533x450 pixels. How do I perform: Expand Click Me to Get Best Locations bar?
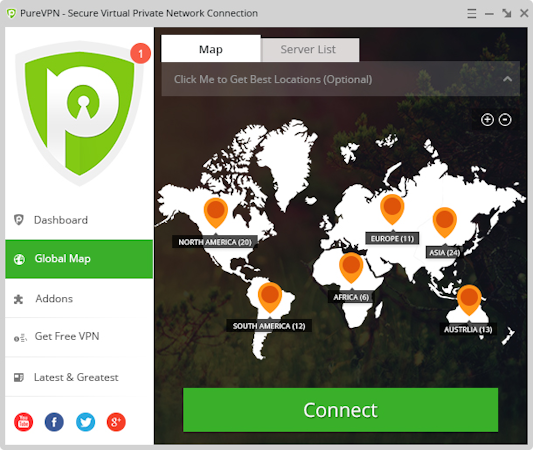340,79
